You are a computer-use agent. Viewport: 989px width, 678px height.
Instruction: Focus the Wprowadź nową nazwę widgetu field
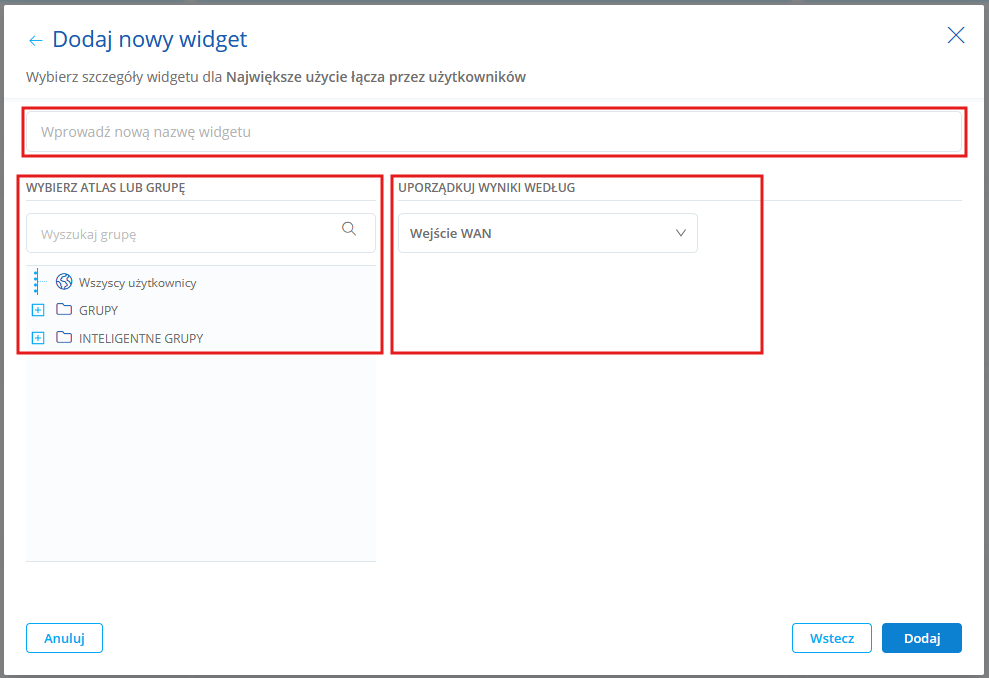point(494,132)
